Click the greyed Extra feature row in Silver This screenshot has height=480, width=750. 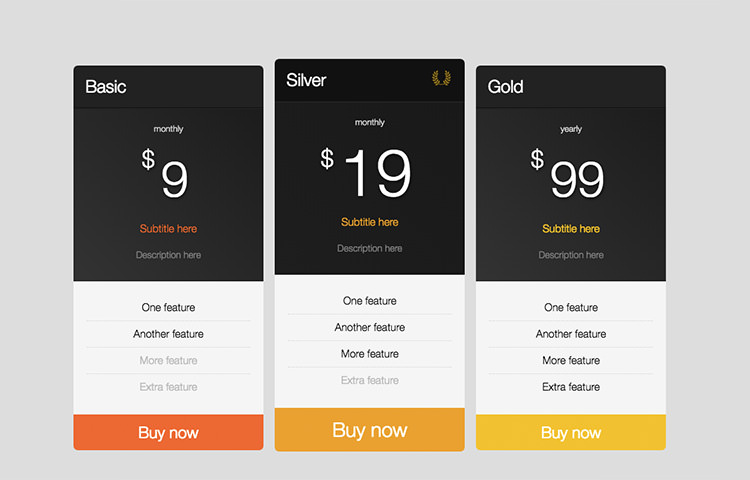coord(370,380)
